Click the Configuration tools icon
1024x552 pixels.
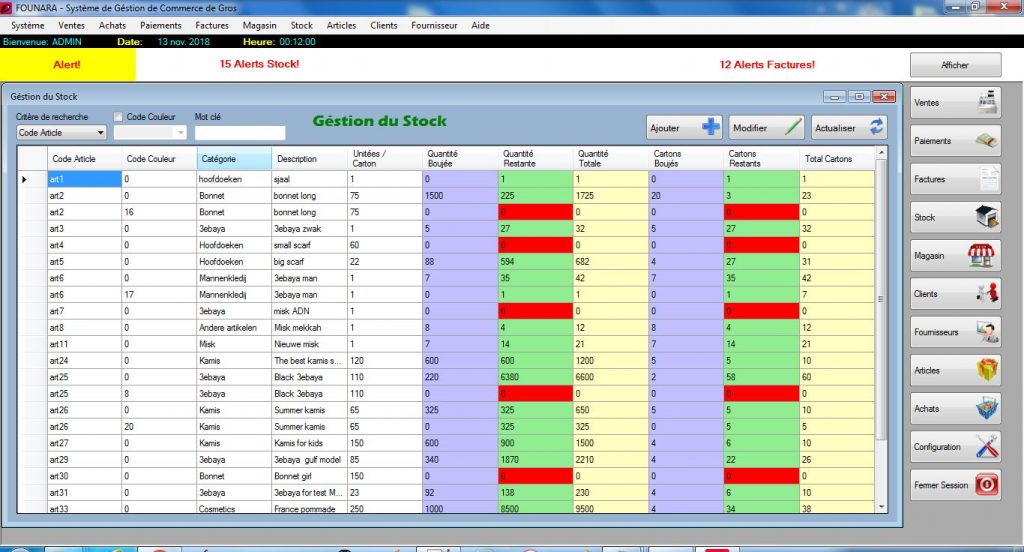[x=986, y=446]
